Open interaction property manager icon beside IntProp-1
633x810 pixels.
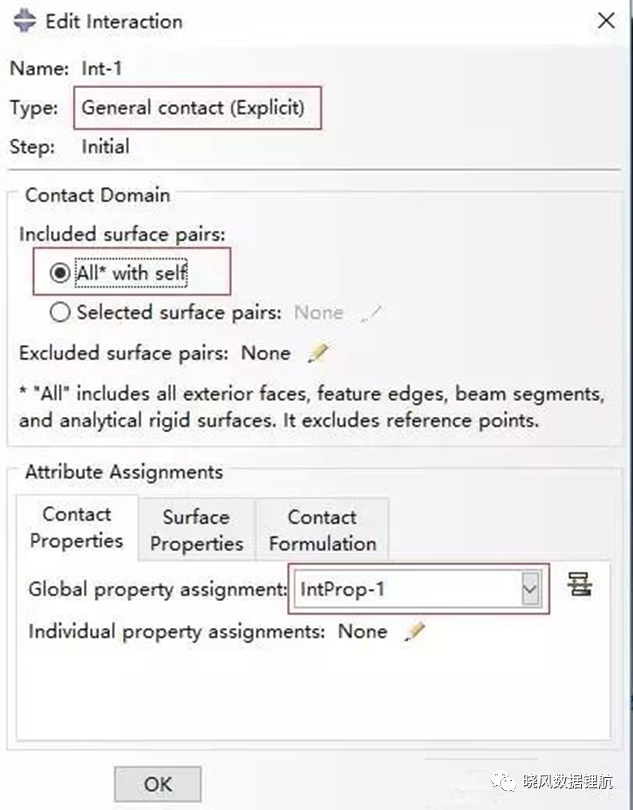(x=579, y=585)
